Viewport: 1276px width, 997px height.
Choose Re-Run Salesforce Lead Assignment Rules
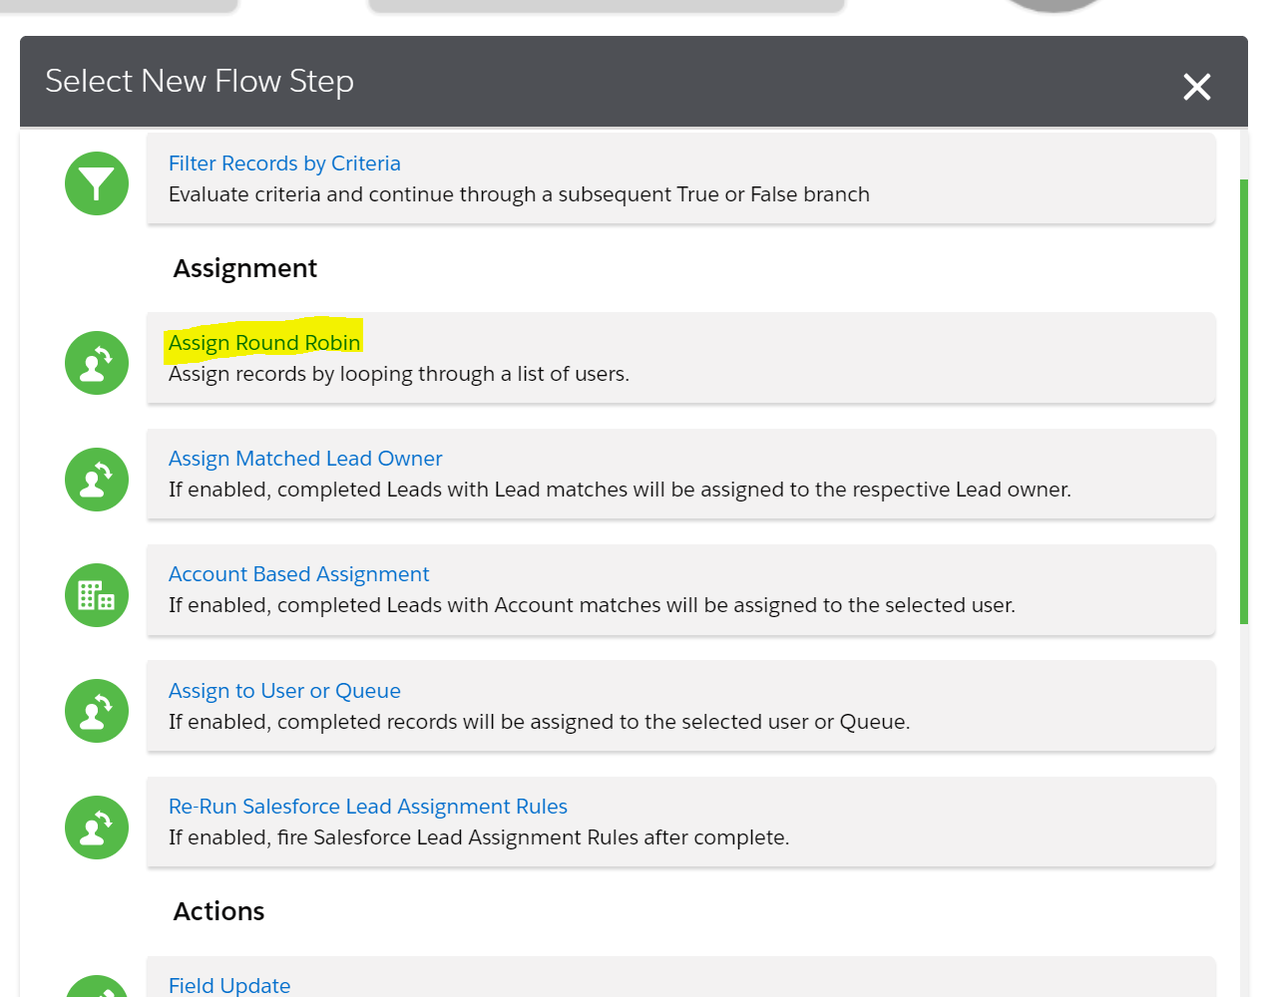coord(367,807)
